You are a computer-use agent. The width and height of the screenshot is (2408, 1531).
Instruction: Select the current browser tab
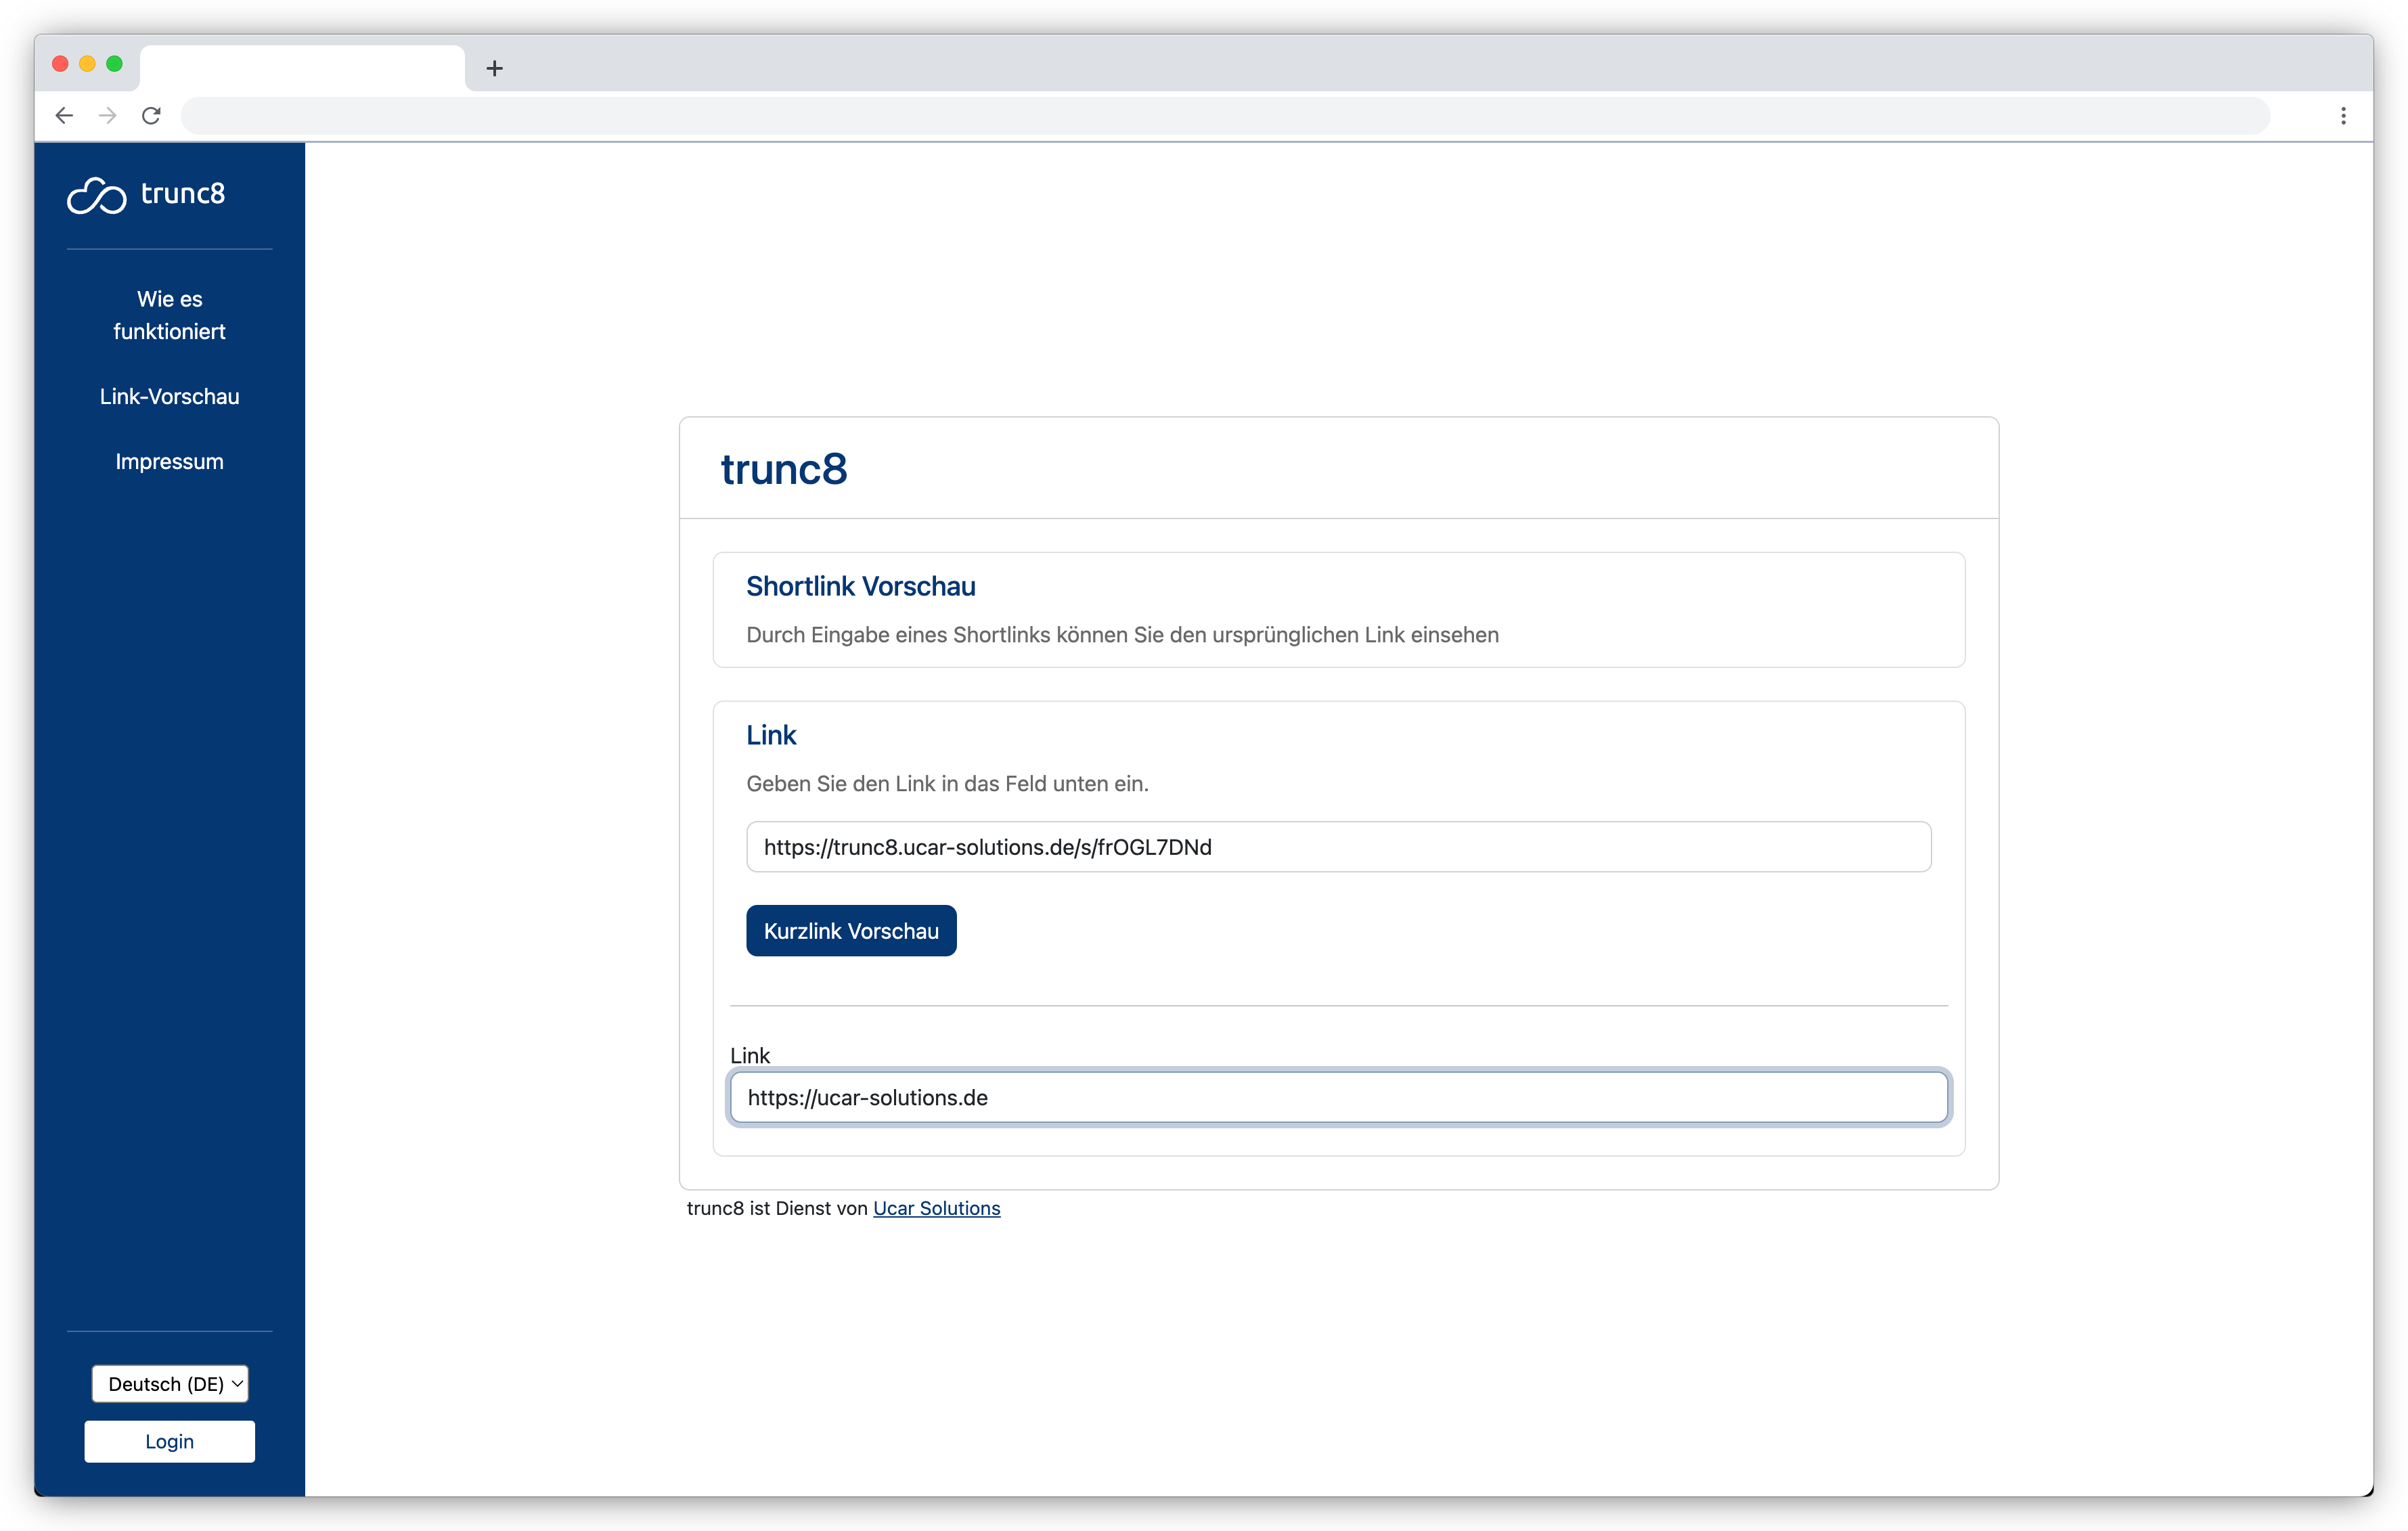[x=300, y=68]
